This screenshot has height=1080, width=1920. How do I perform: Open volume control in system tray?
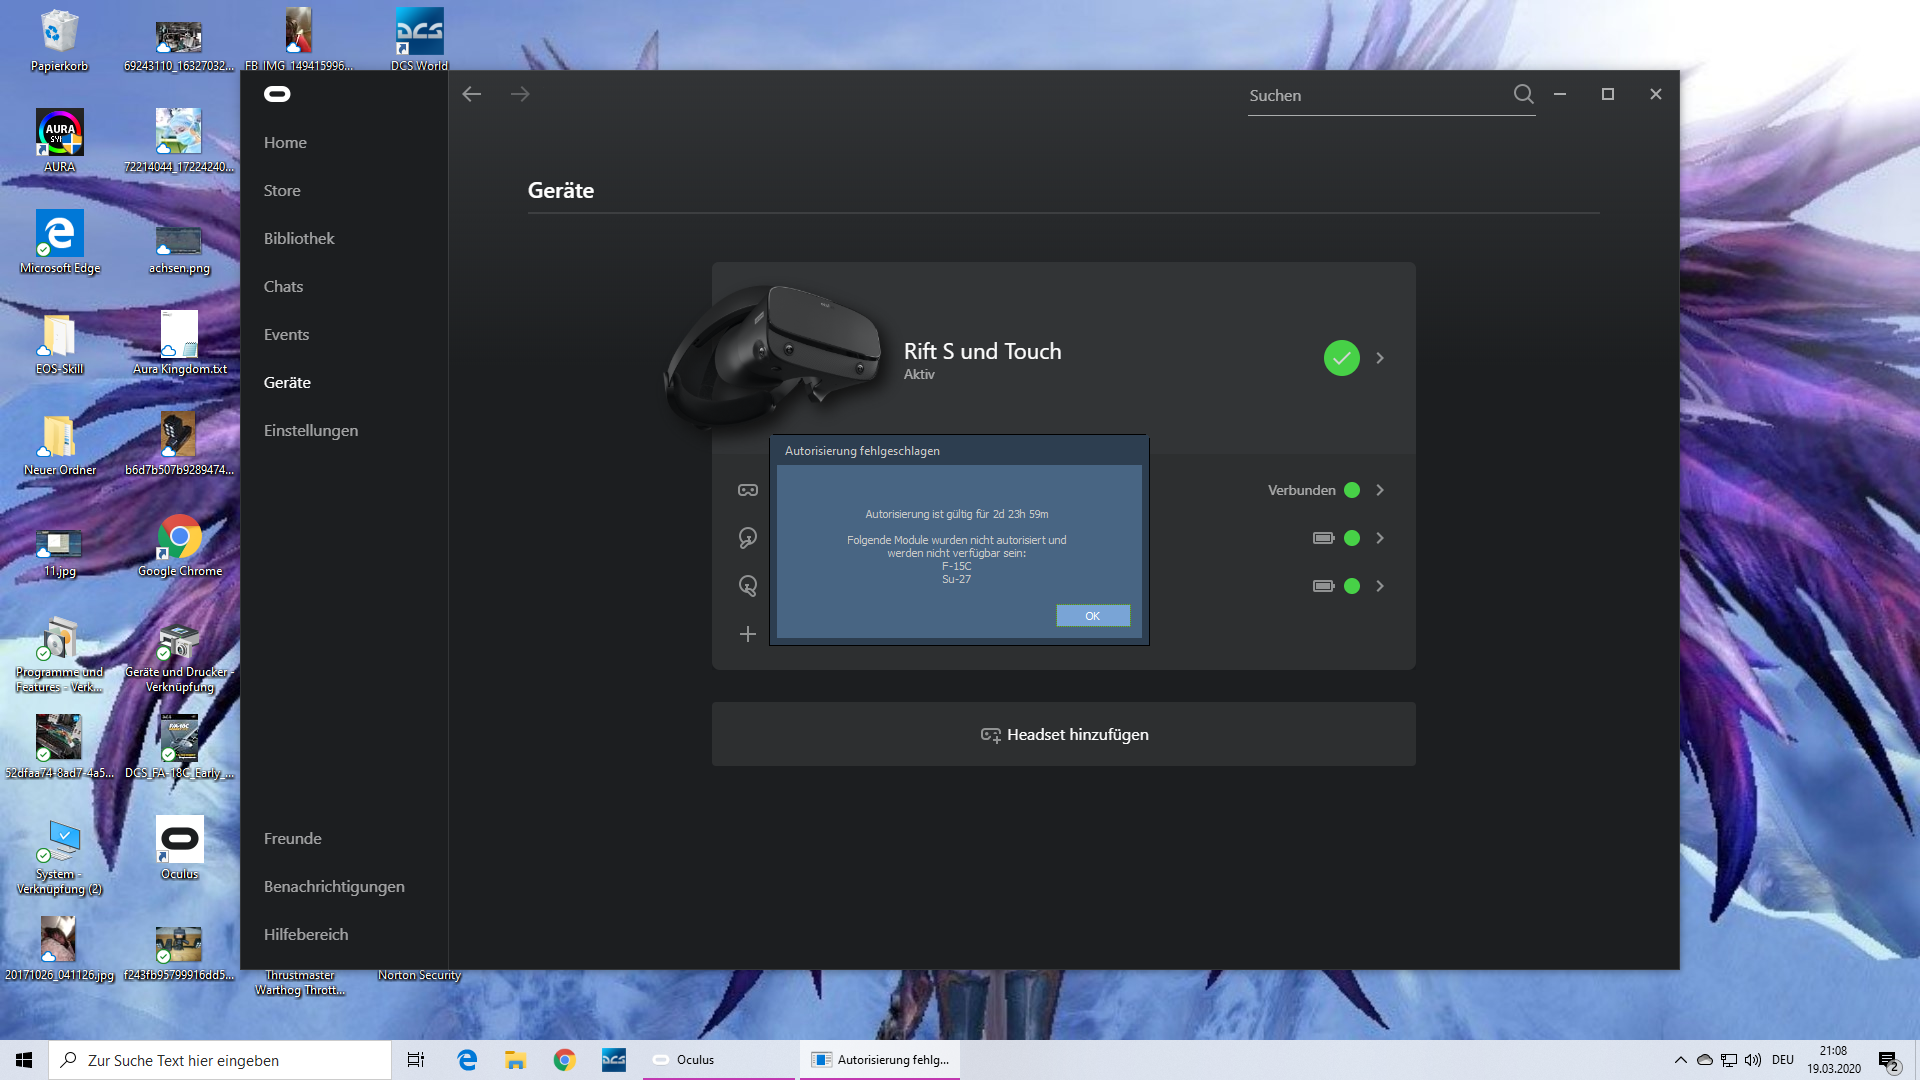(x=1753, y=1060)
